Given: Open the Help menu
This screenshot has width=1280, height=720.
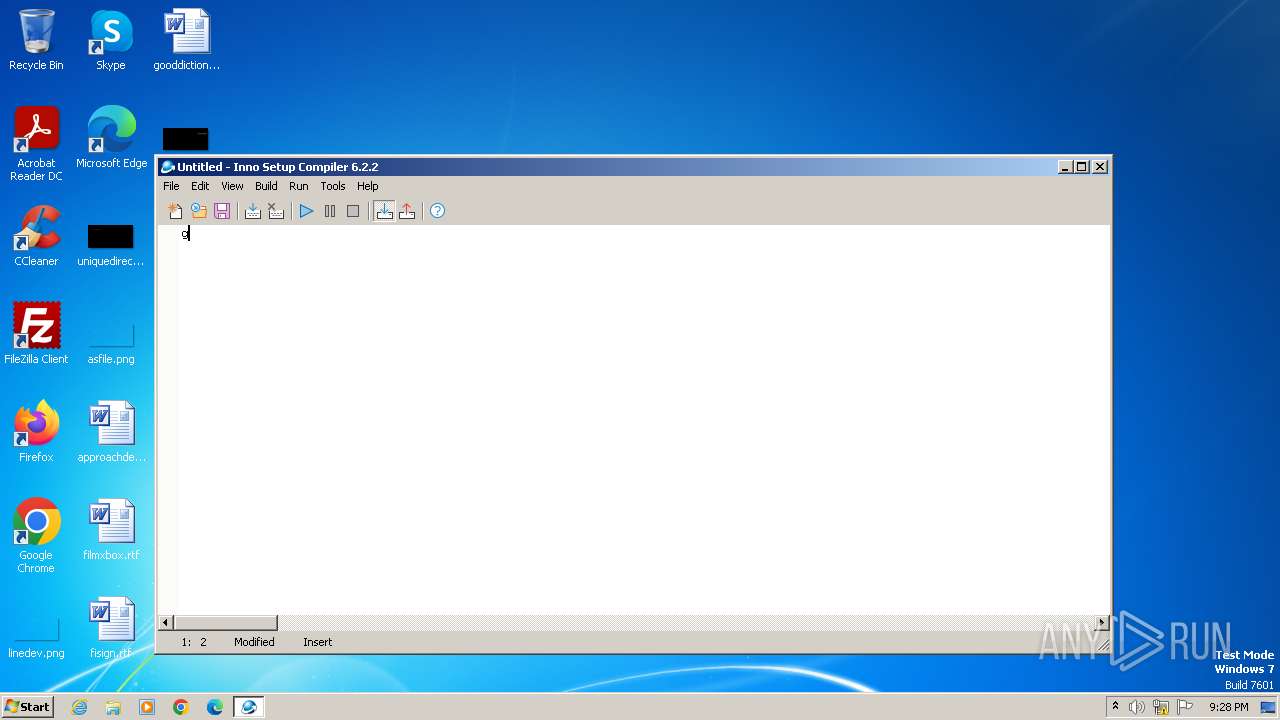Looking at the screenshot, I should (x=368, y=186).
